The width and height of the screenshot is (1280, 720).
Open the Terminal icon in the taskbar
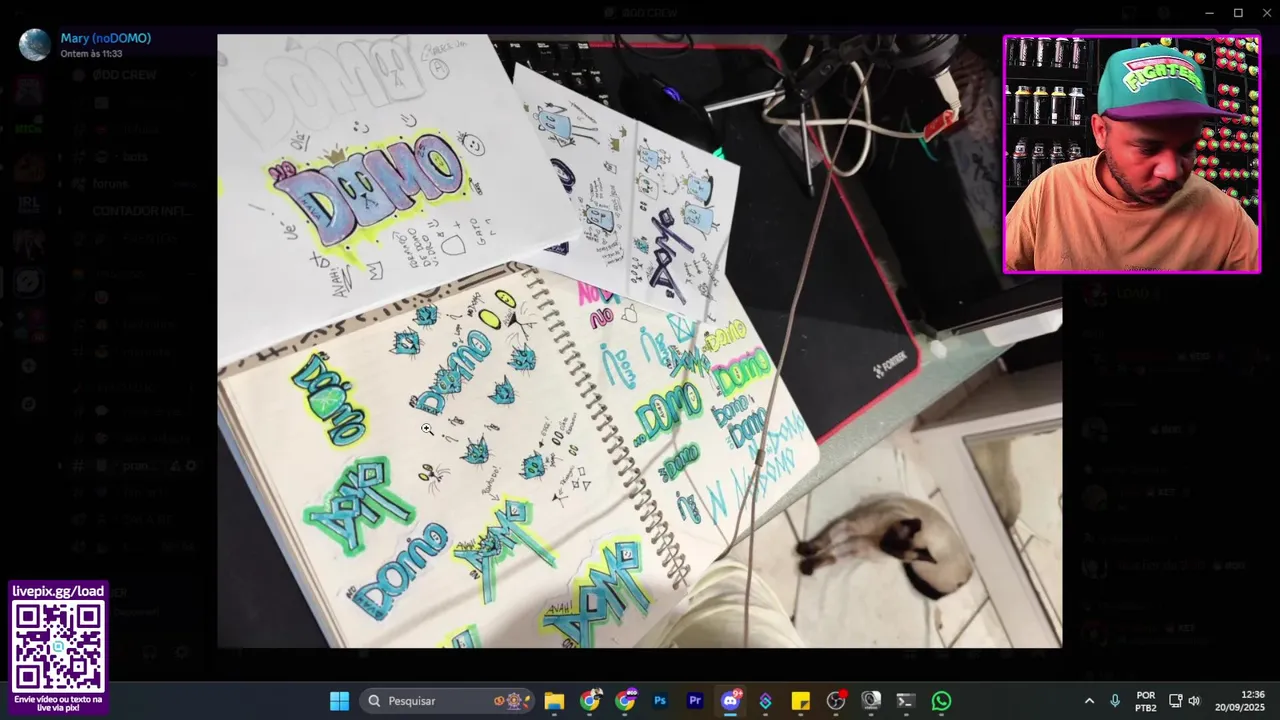906,701
